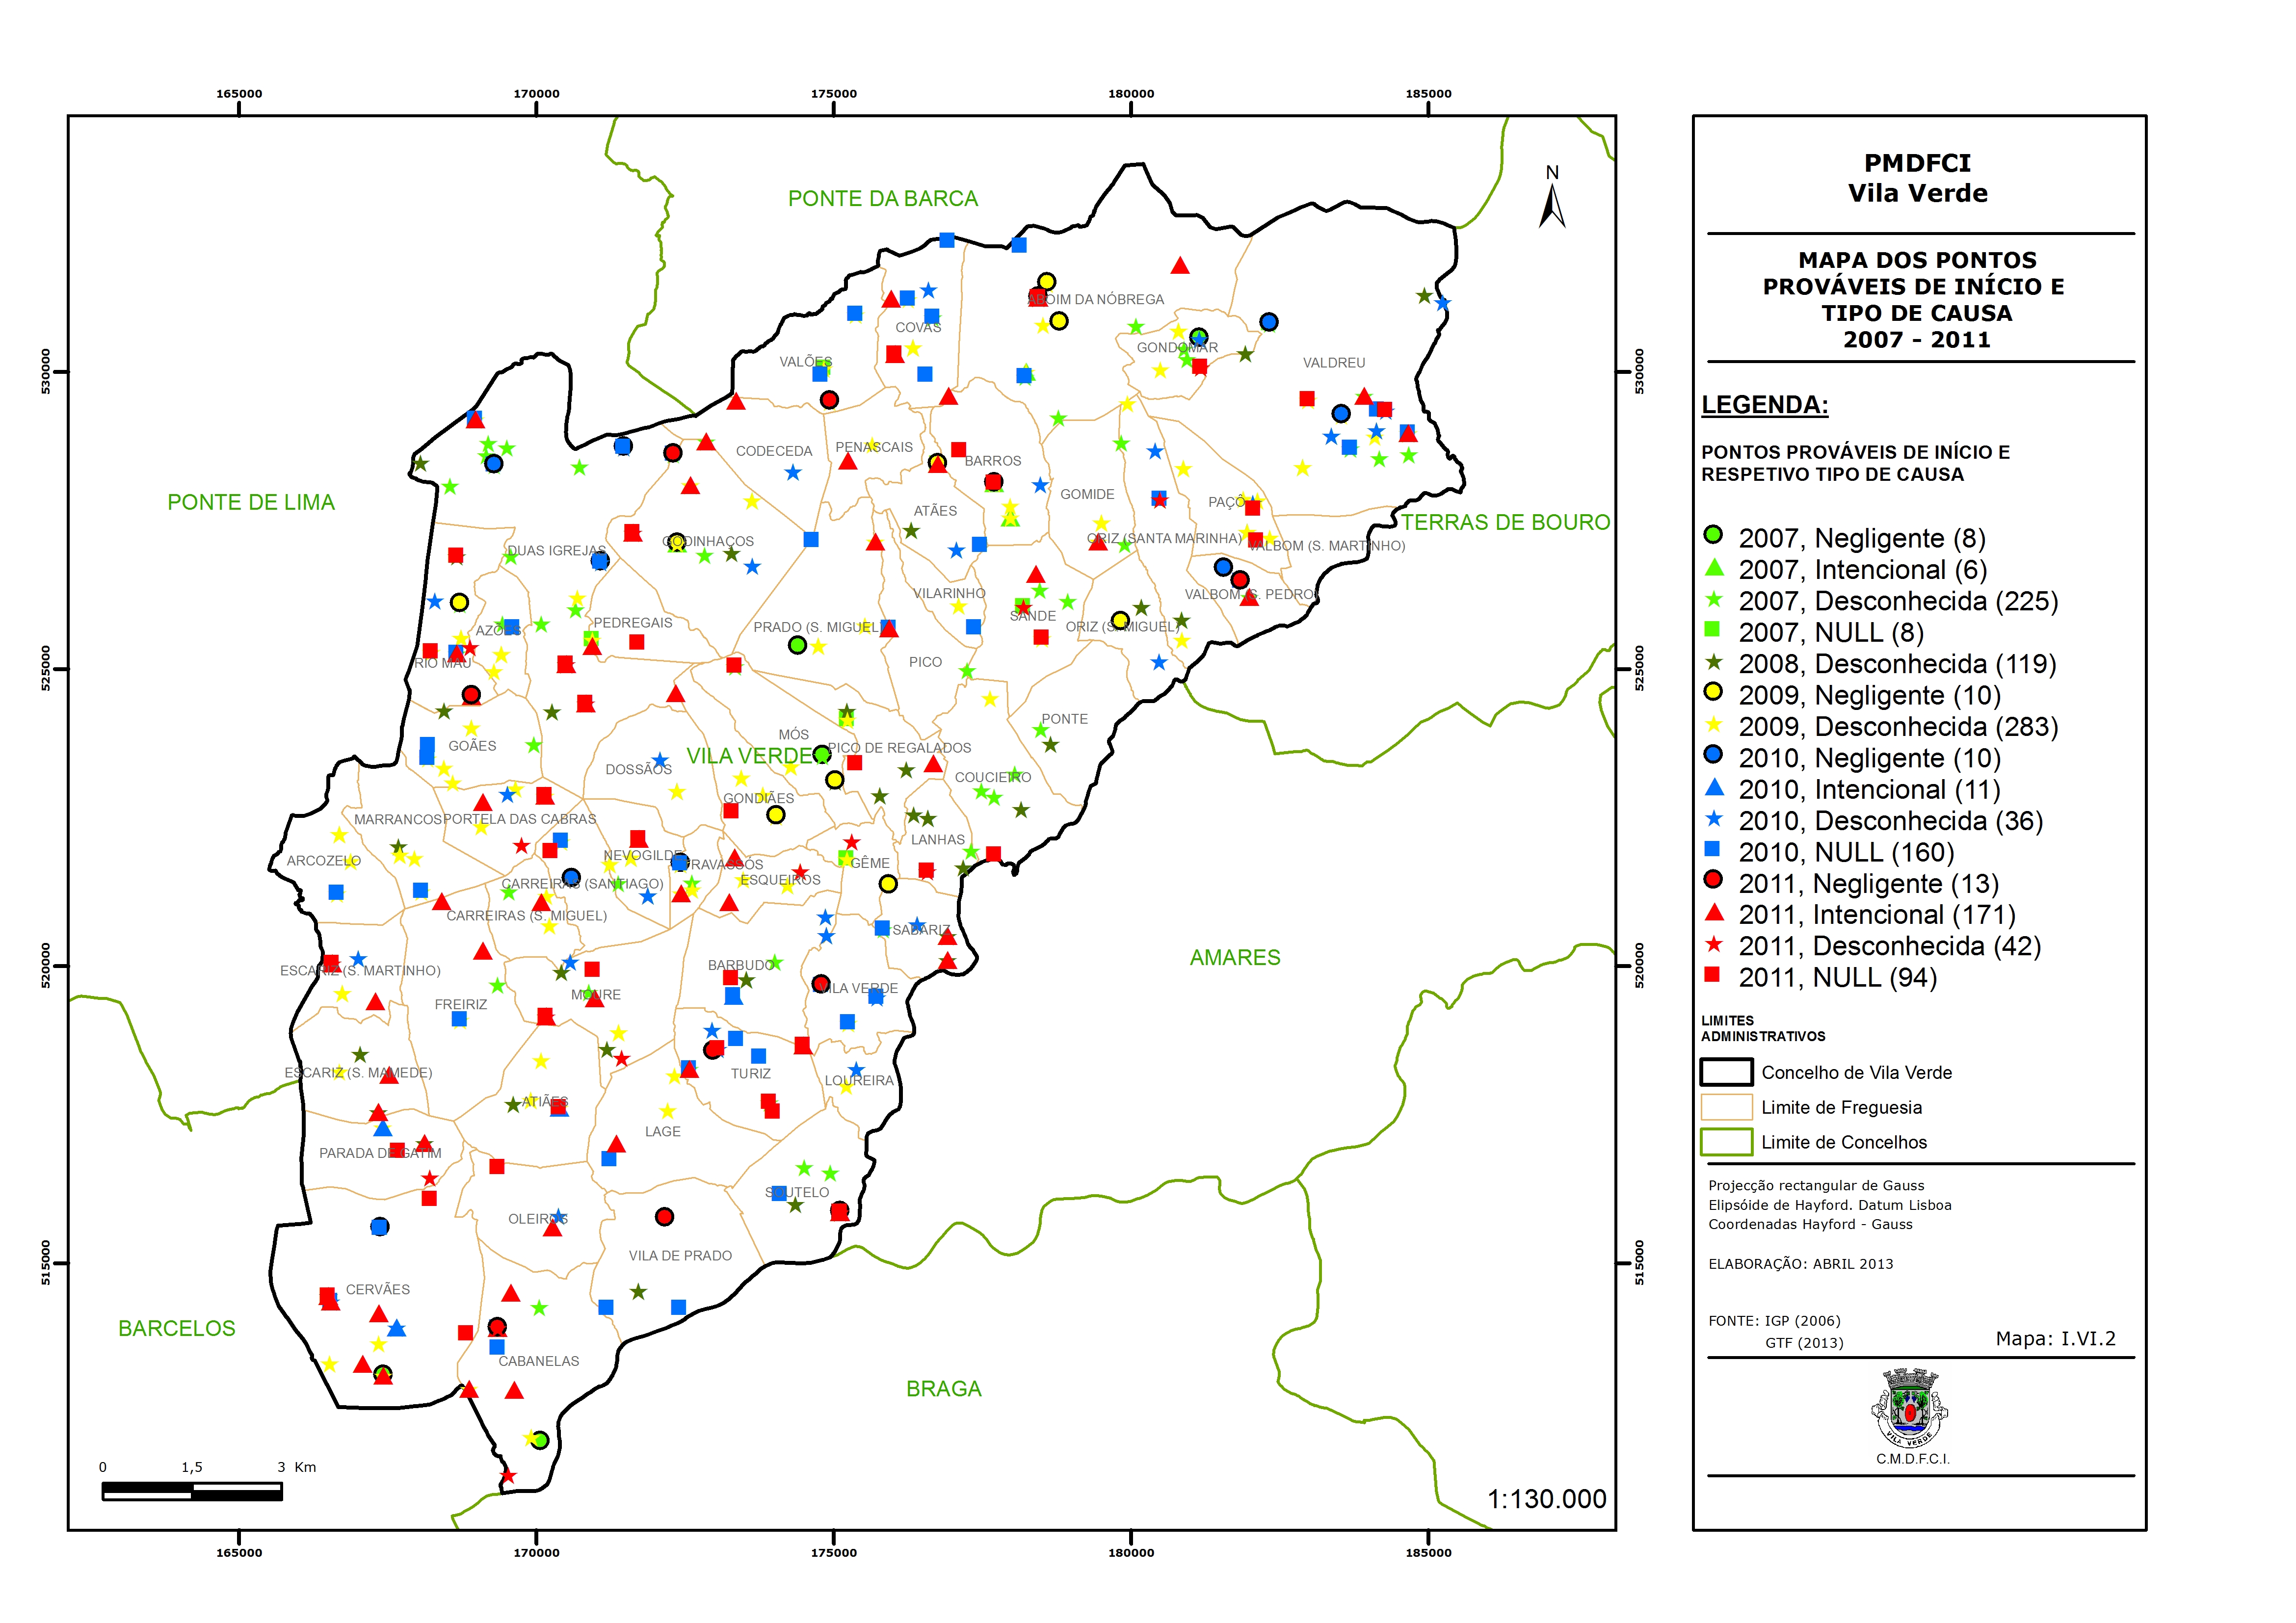
Task: Click the green circle for 2007 Negligente
Action: (1713, 534)
